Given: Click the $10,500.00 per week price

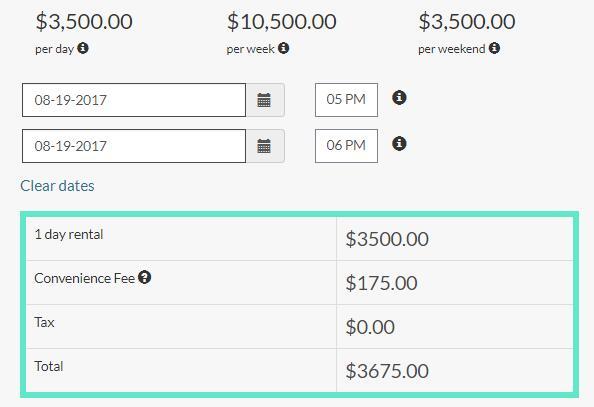Looking at the screenshot, I should [x=281, y=22].
